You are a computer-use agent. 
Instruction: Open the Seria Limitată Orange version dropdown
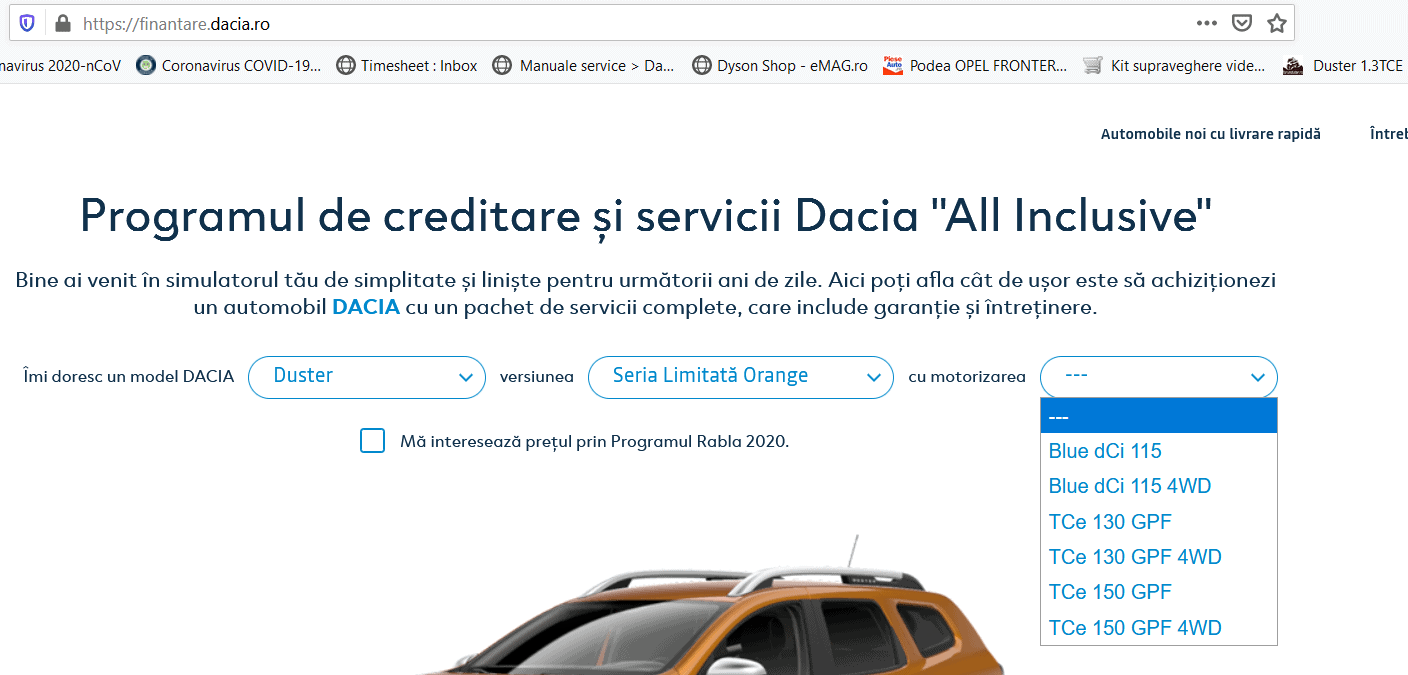[x=740, y=377]
